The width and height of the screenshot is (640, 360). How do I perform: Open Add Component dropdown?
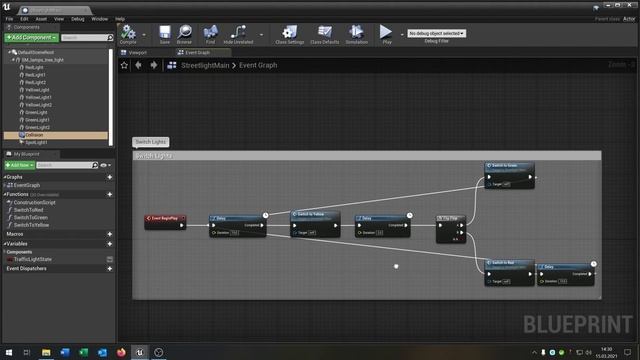pyautogui.click(x=31, y=38)
